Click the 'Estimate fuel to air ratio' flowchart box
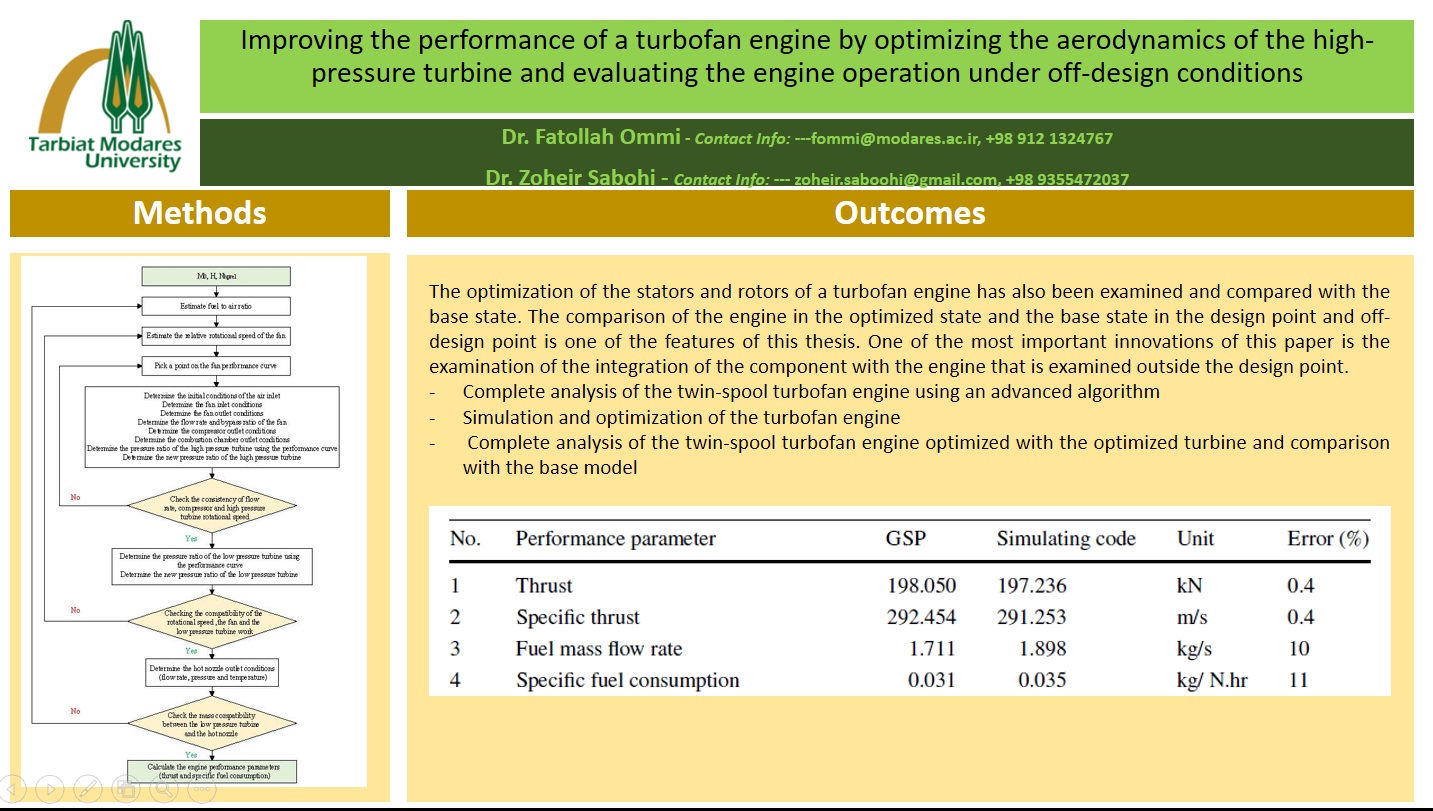This screenshot has width=1433, height=811. tap(216, 306)
